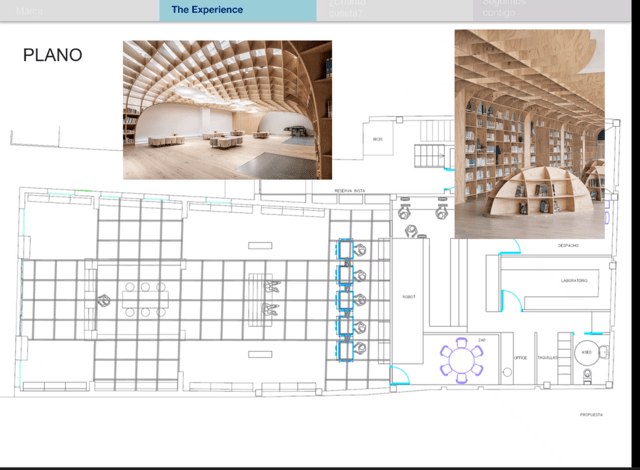This screenshot has height=470, width=640.
Task: Click the hexagonal figure left of table
Action: [101, 299]
